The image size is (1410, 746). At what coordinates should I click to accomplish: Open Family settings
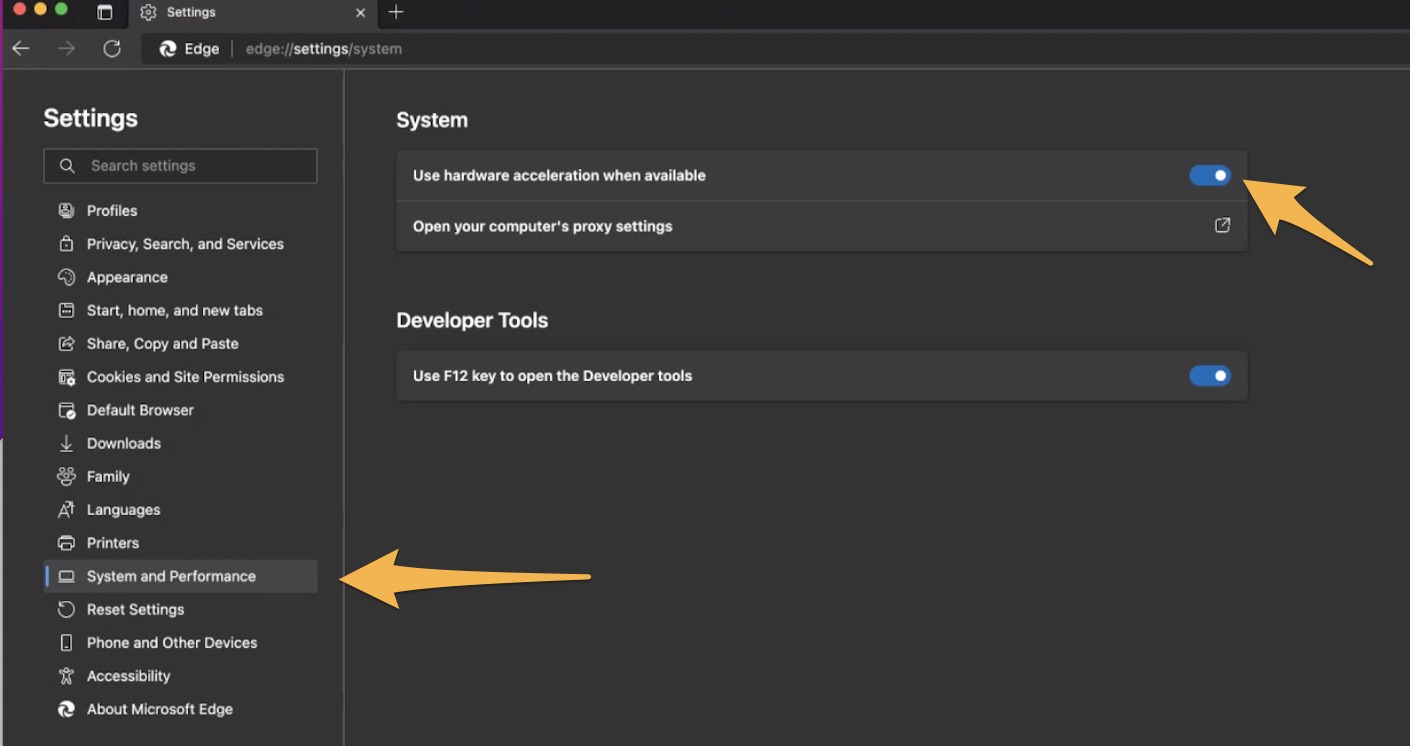[x=181, y=476]
